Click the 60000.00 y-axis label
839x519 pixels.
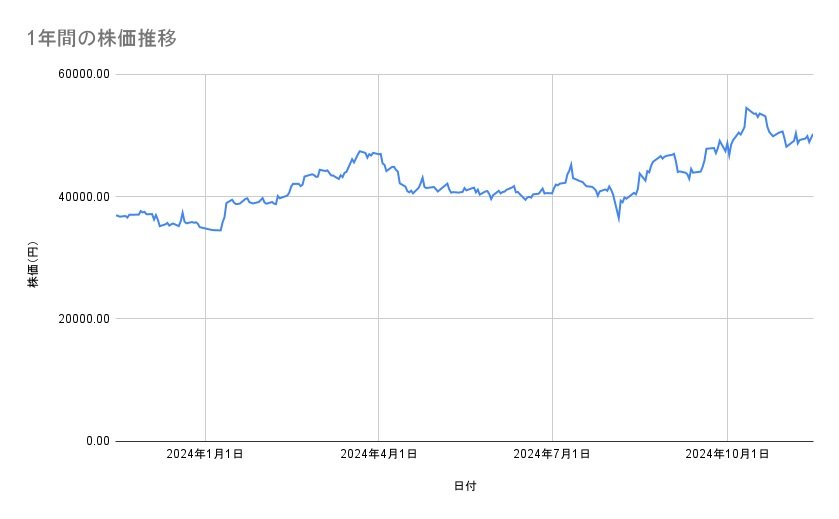[x=82, y=74]
